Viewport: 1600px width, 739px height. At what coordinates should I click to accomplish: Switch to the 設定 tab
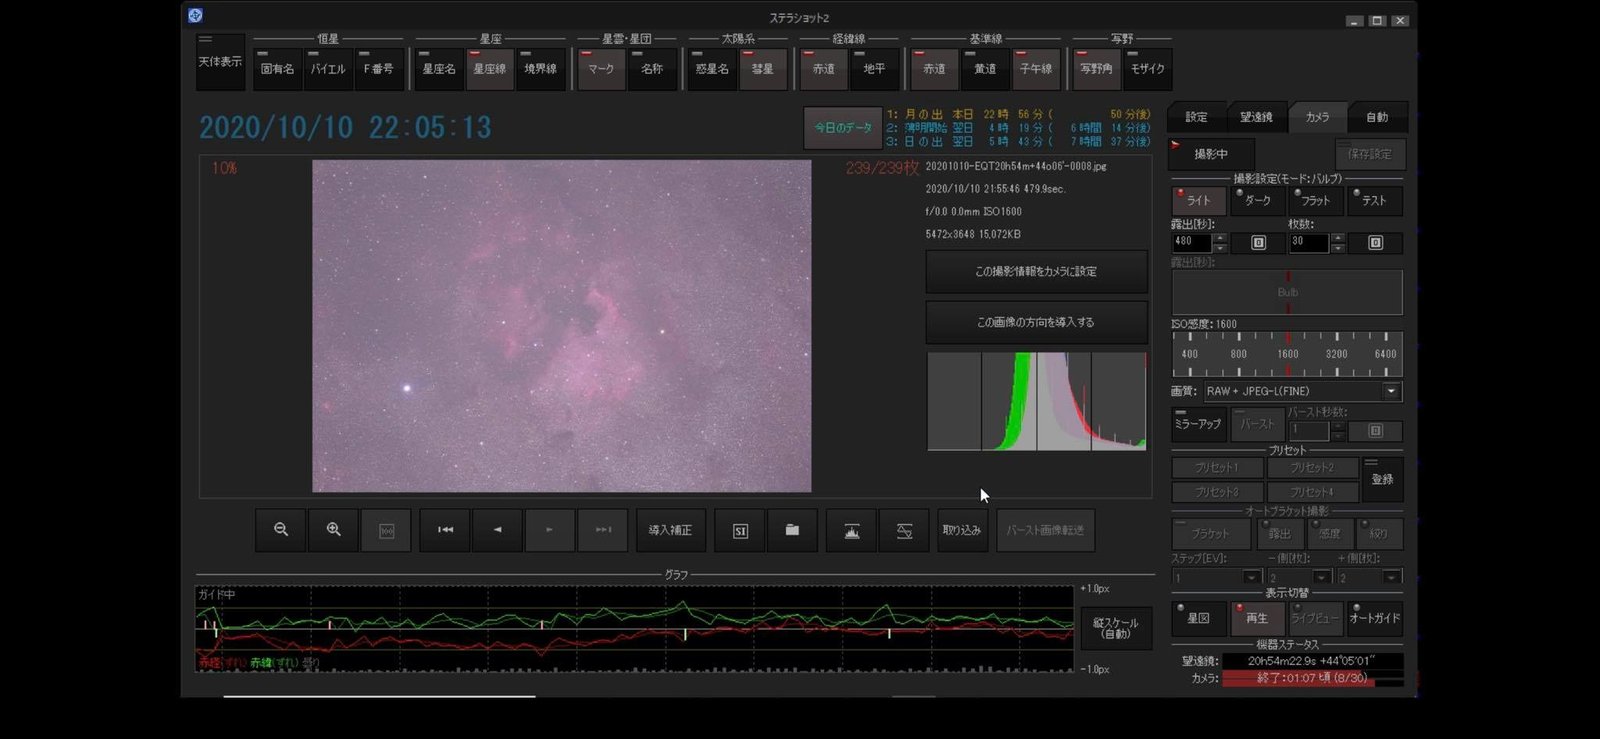click(x=1197, y=117)
